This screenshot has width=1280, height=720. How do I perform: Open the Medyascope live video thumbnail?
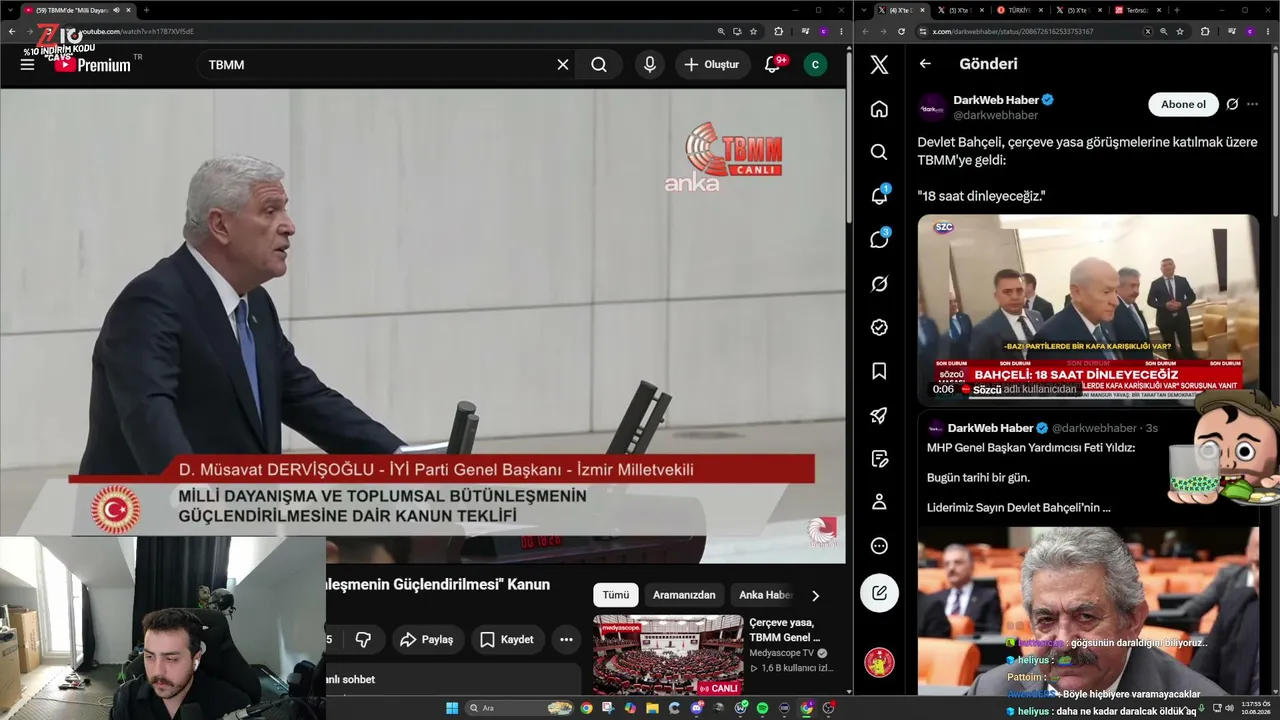[x=668, y=655]
